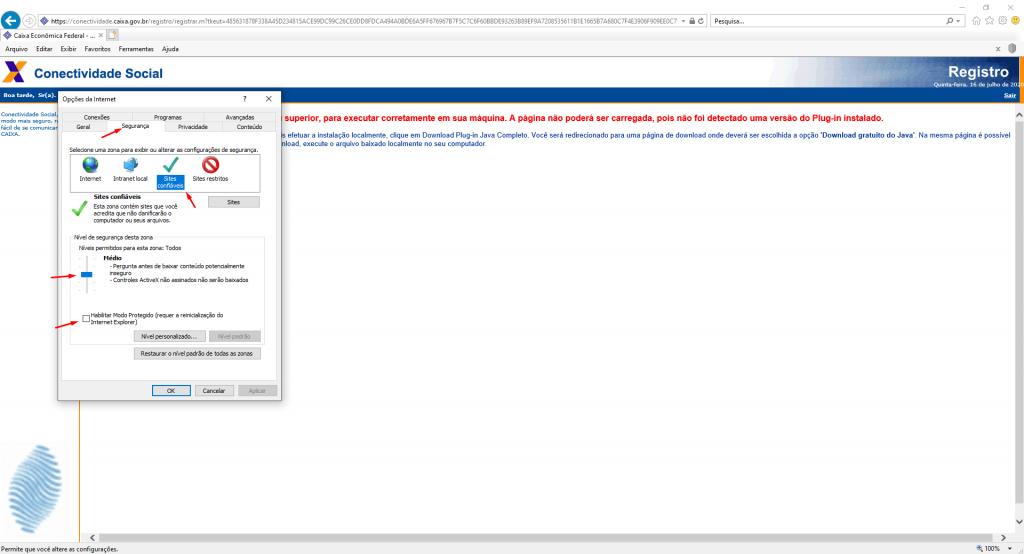Switch to the Privacidade tab

point(192,127)
